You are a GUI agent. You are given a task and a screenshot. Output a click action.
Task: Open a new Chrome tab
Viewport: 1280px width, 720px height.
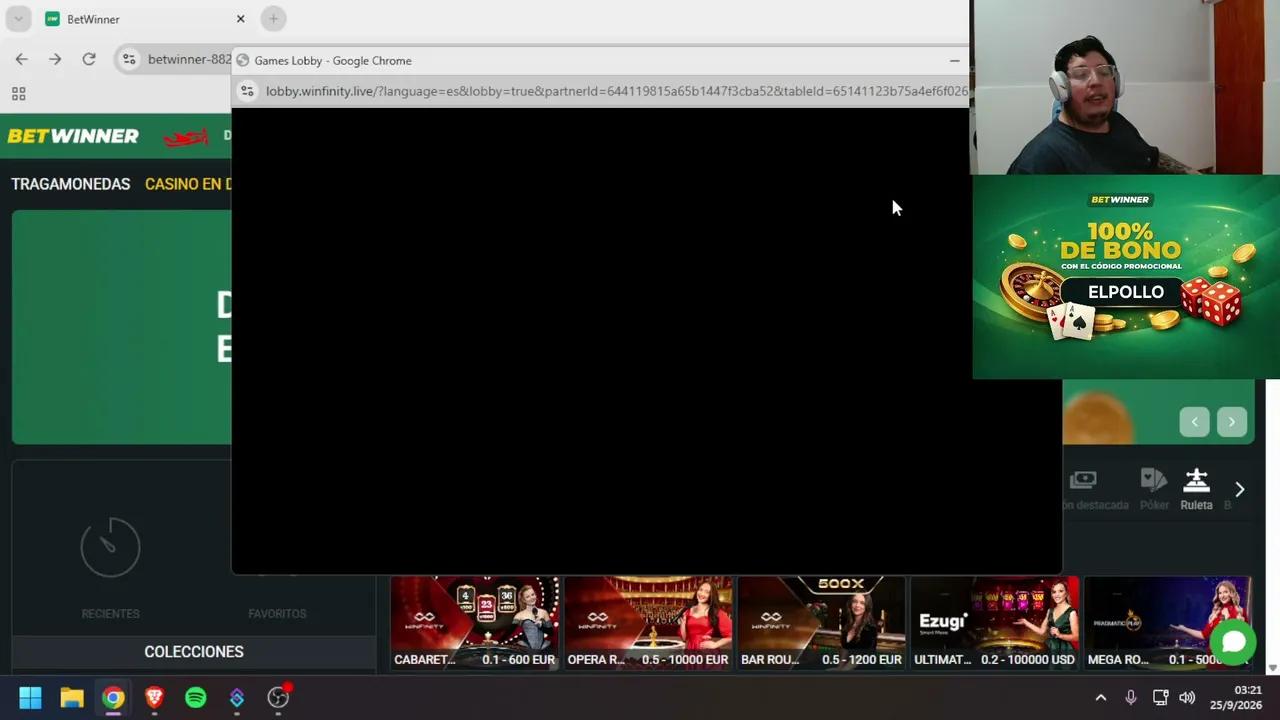[273, 19]
